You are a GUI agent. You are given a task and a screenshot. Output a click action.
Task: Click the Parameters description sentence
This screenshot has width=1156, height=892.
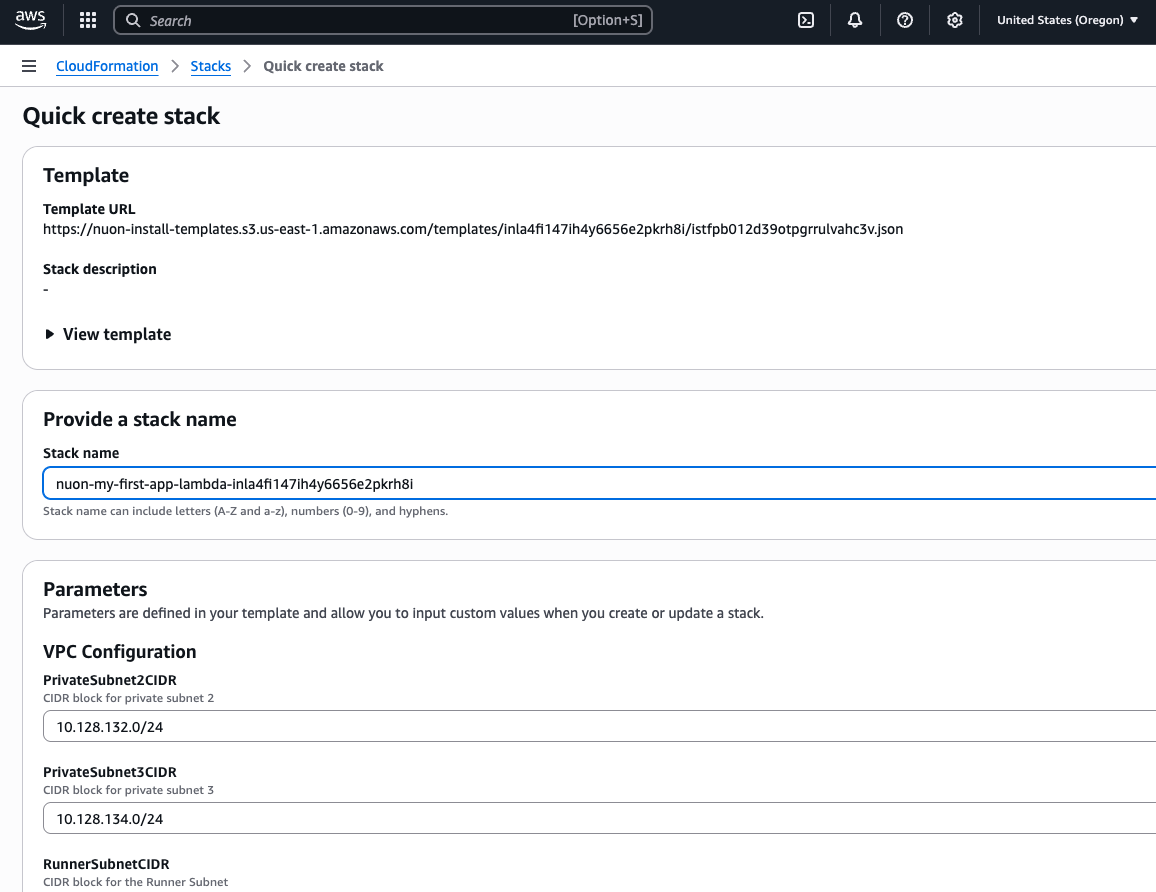click(x=403, y=613)
